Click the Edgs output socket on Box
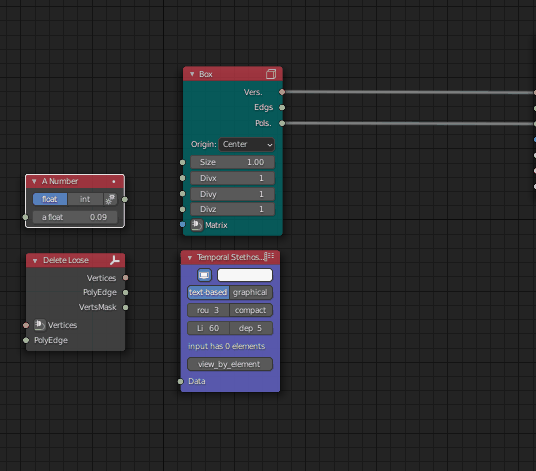This screenshot has height=471, width=536. tap(282, 108)
